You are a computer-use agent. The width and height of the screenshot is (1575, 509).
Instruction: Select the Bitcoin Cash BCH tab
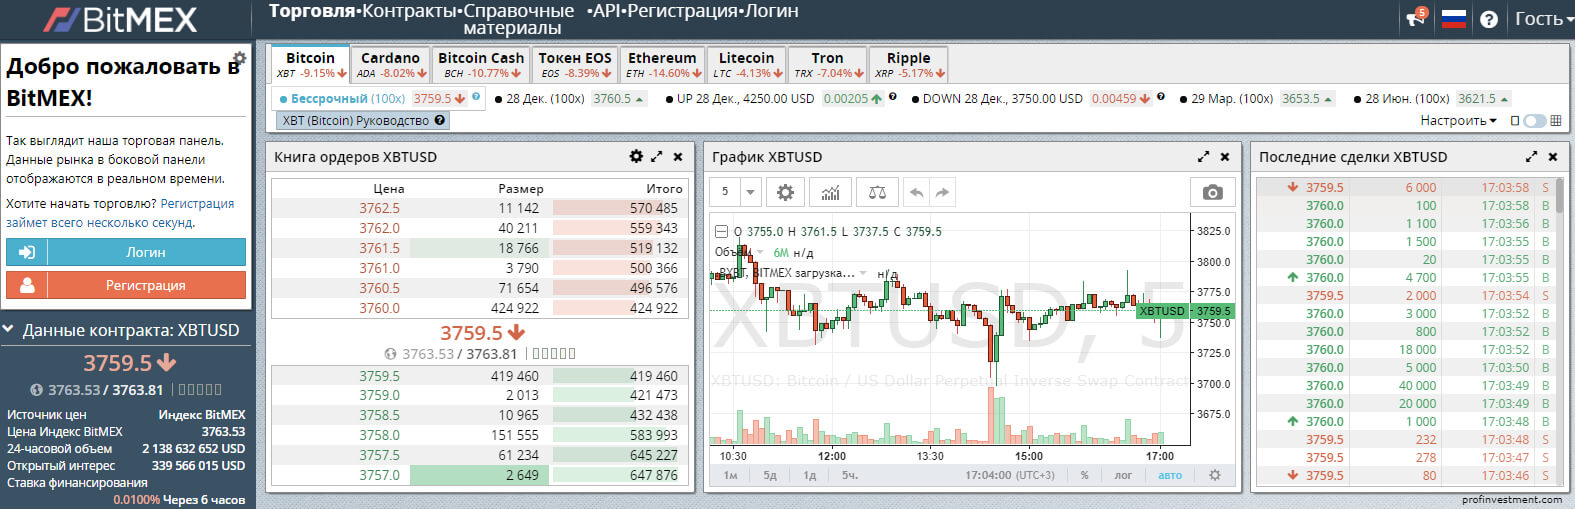(x=481, y=64)
